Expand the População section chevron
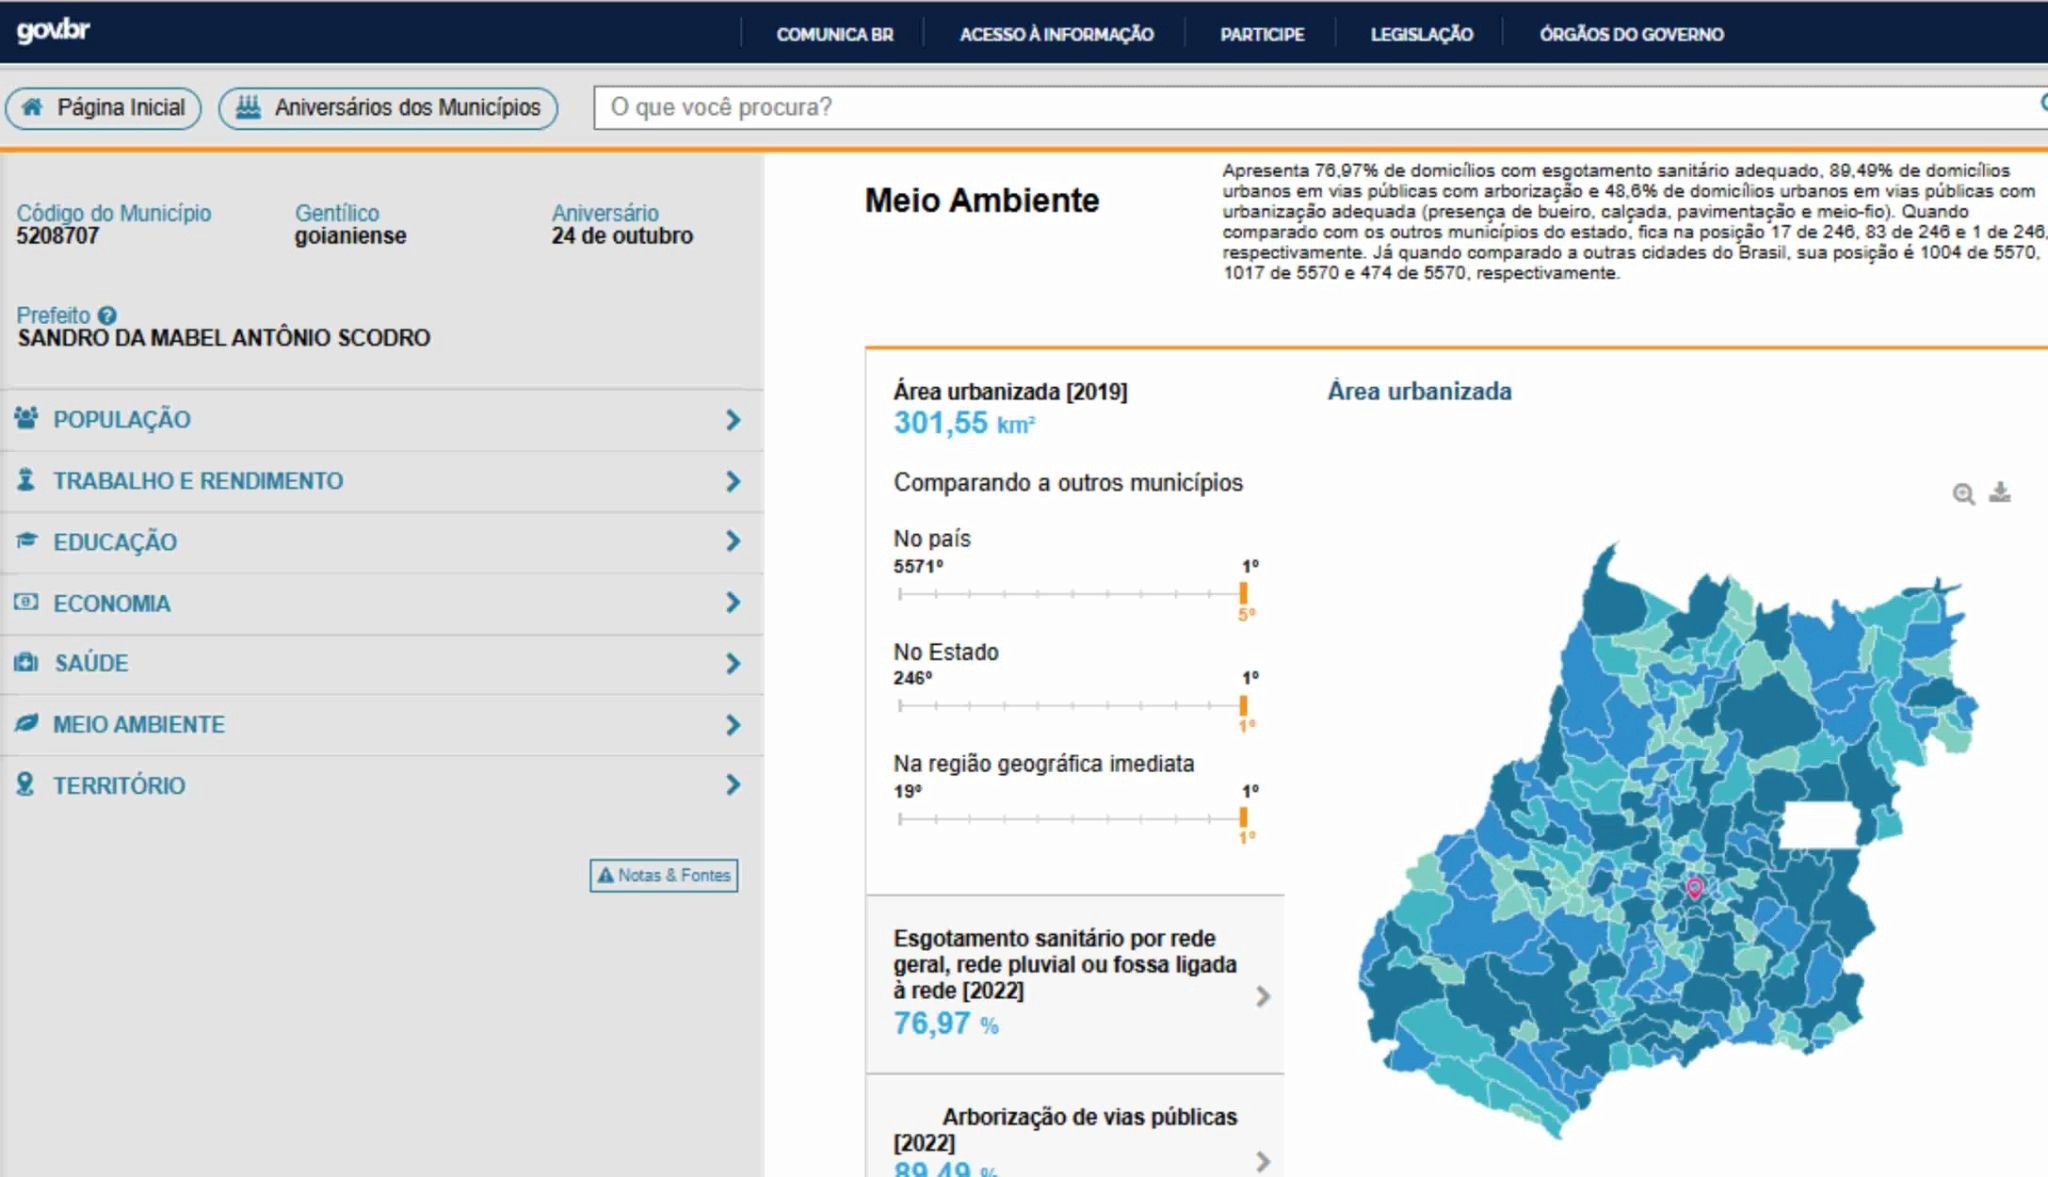The width and height of the screenshot is (2048, 1177). 733,419
